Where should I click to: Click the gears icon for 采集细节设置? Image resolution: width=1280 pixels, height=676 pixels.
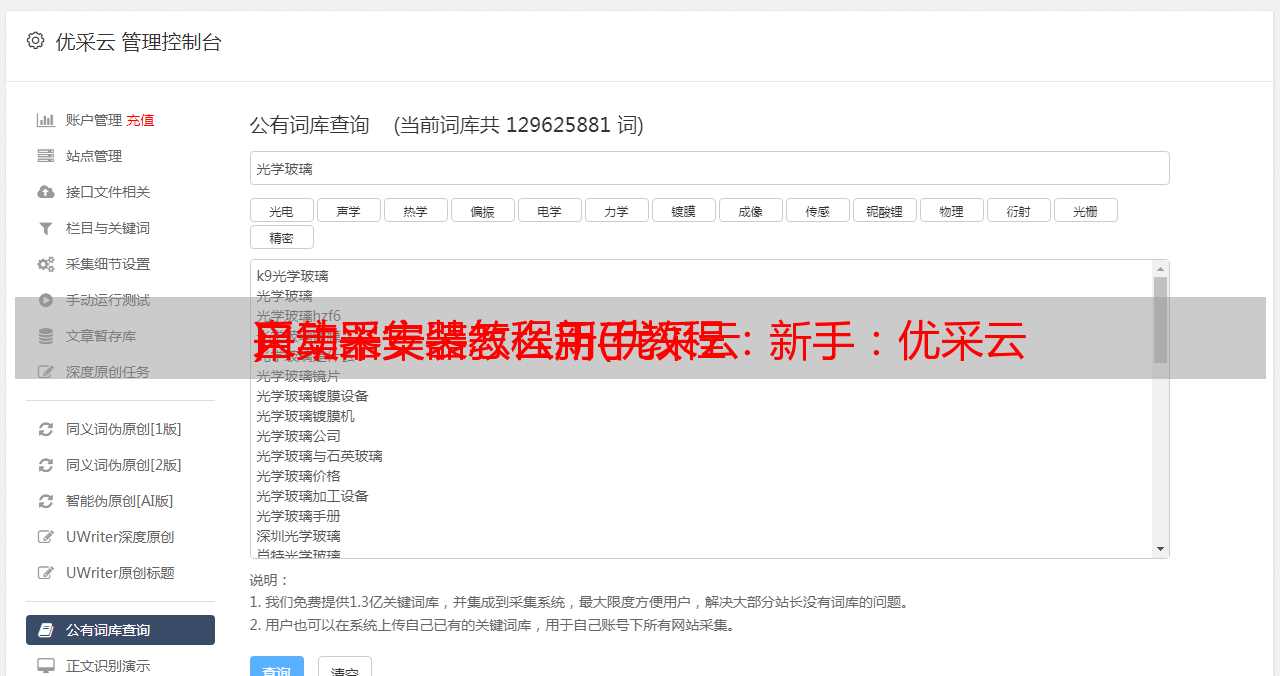point(46,264)
